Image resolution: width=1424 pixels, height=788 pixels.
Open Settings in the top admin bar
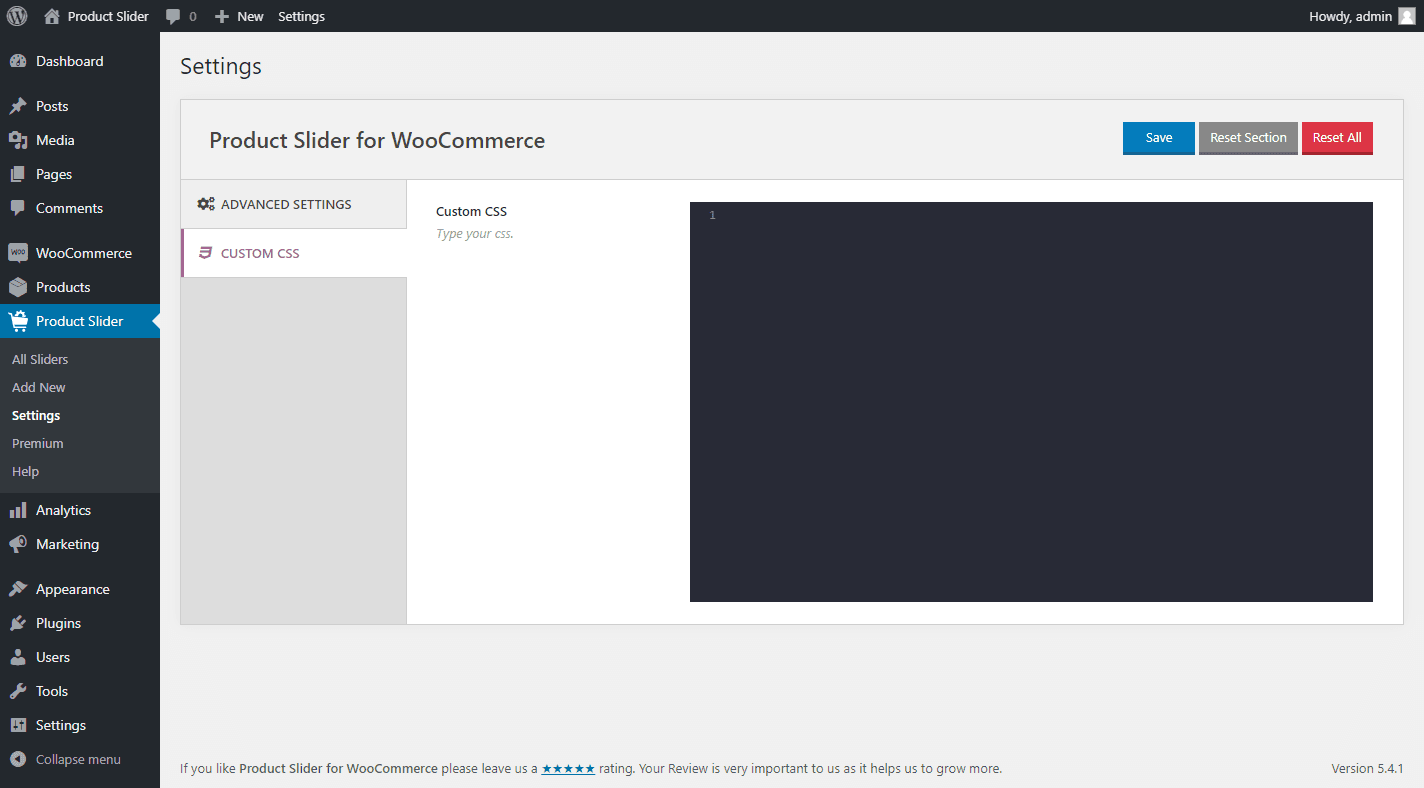coord(301,16)
